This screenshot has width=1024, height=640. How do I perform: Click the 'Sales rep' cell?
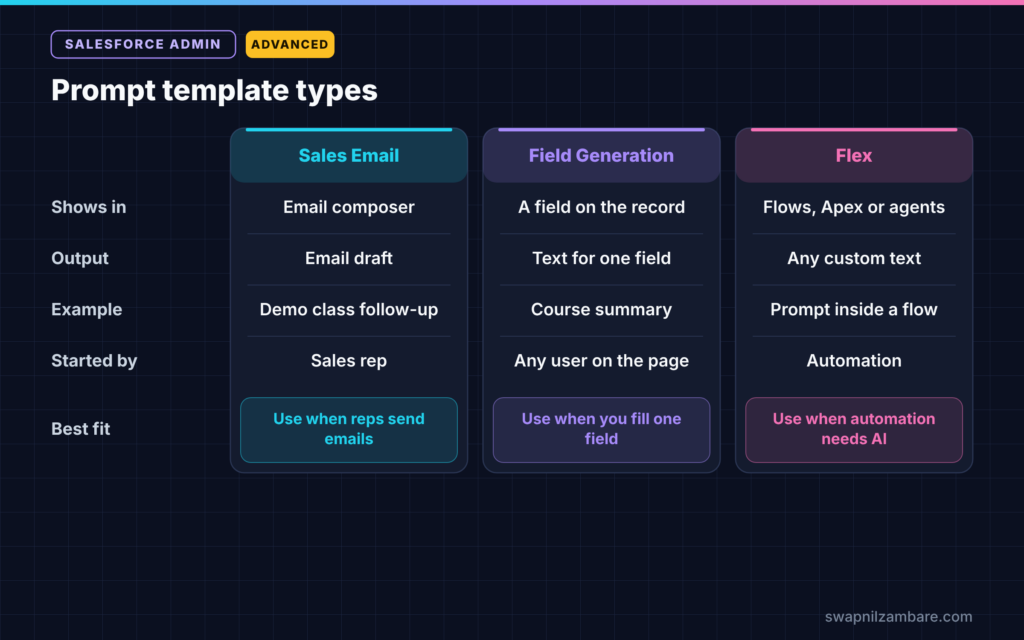click(349, 360)
